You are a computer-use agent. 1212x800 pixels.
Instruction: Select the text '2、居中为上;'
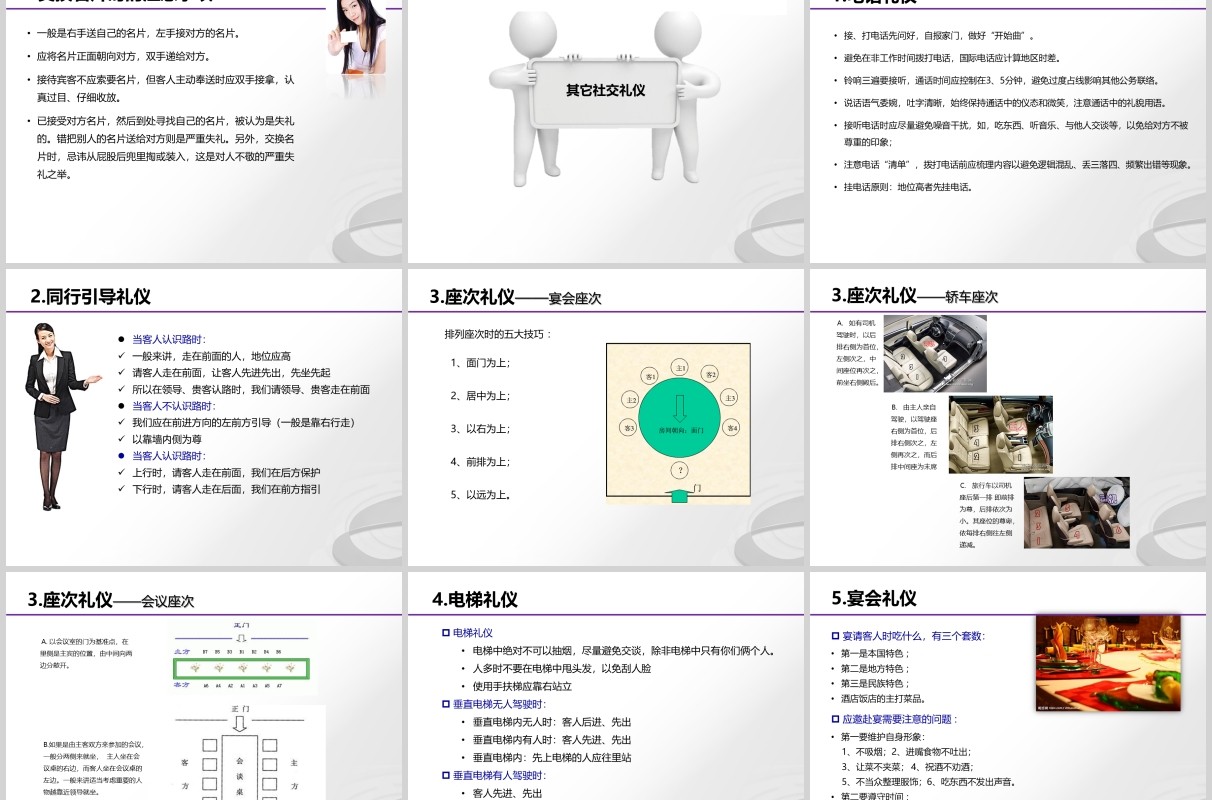tap(480, 396)
